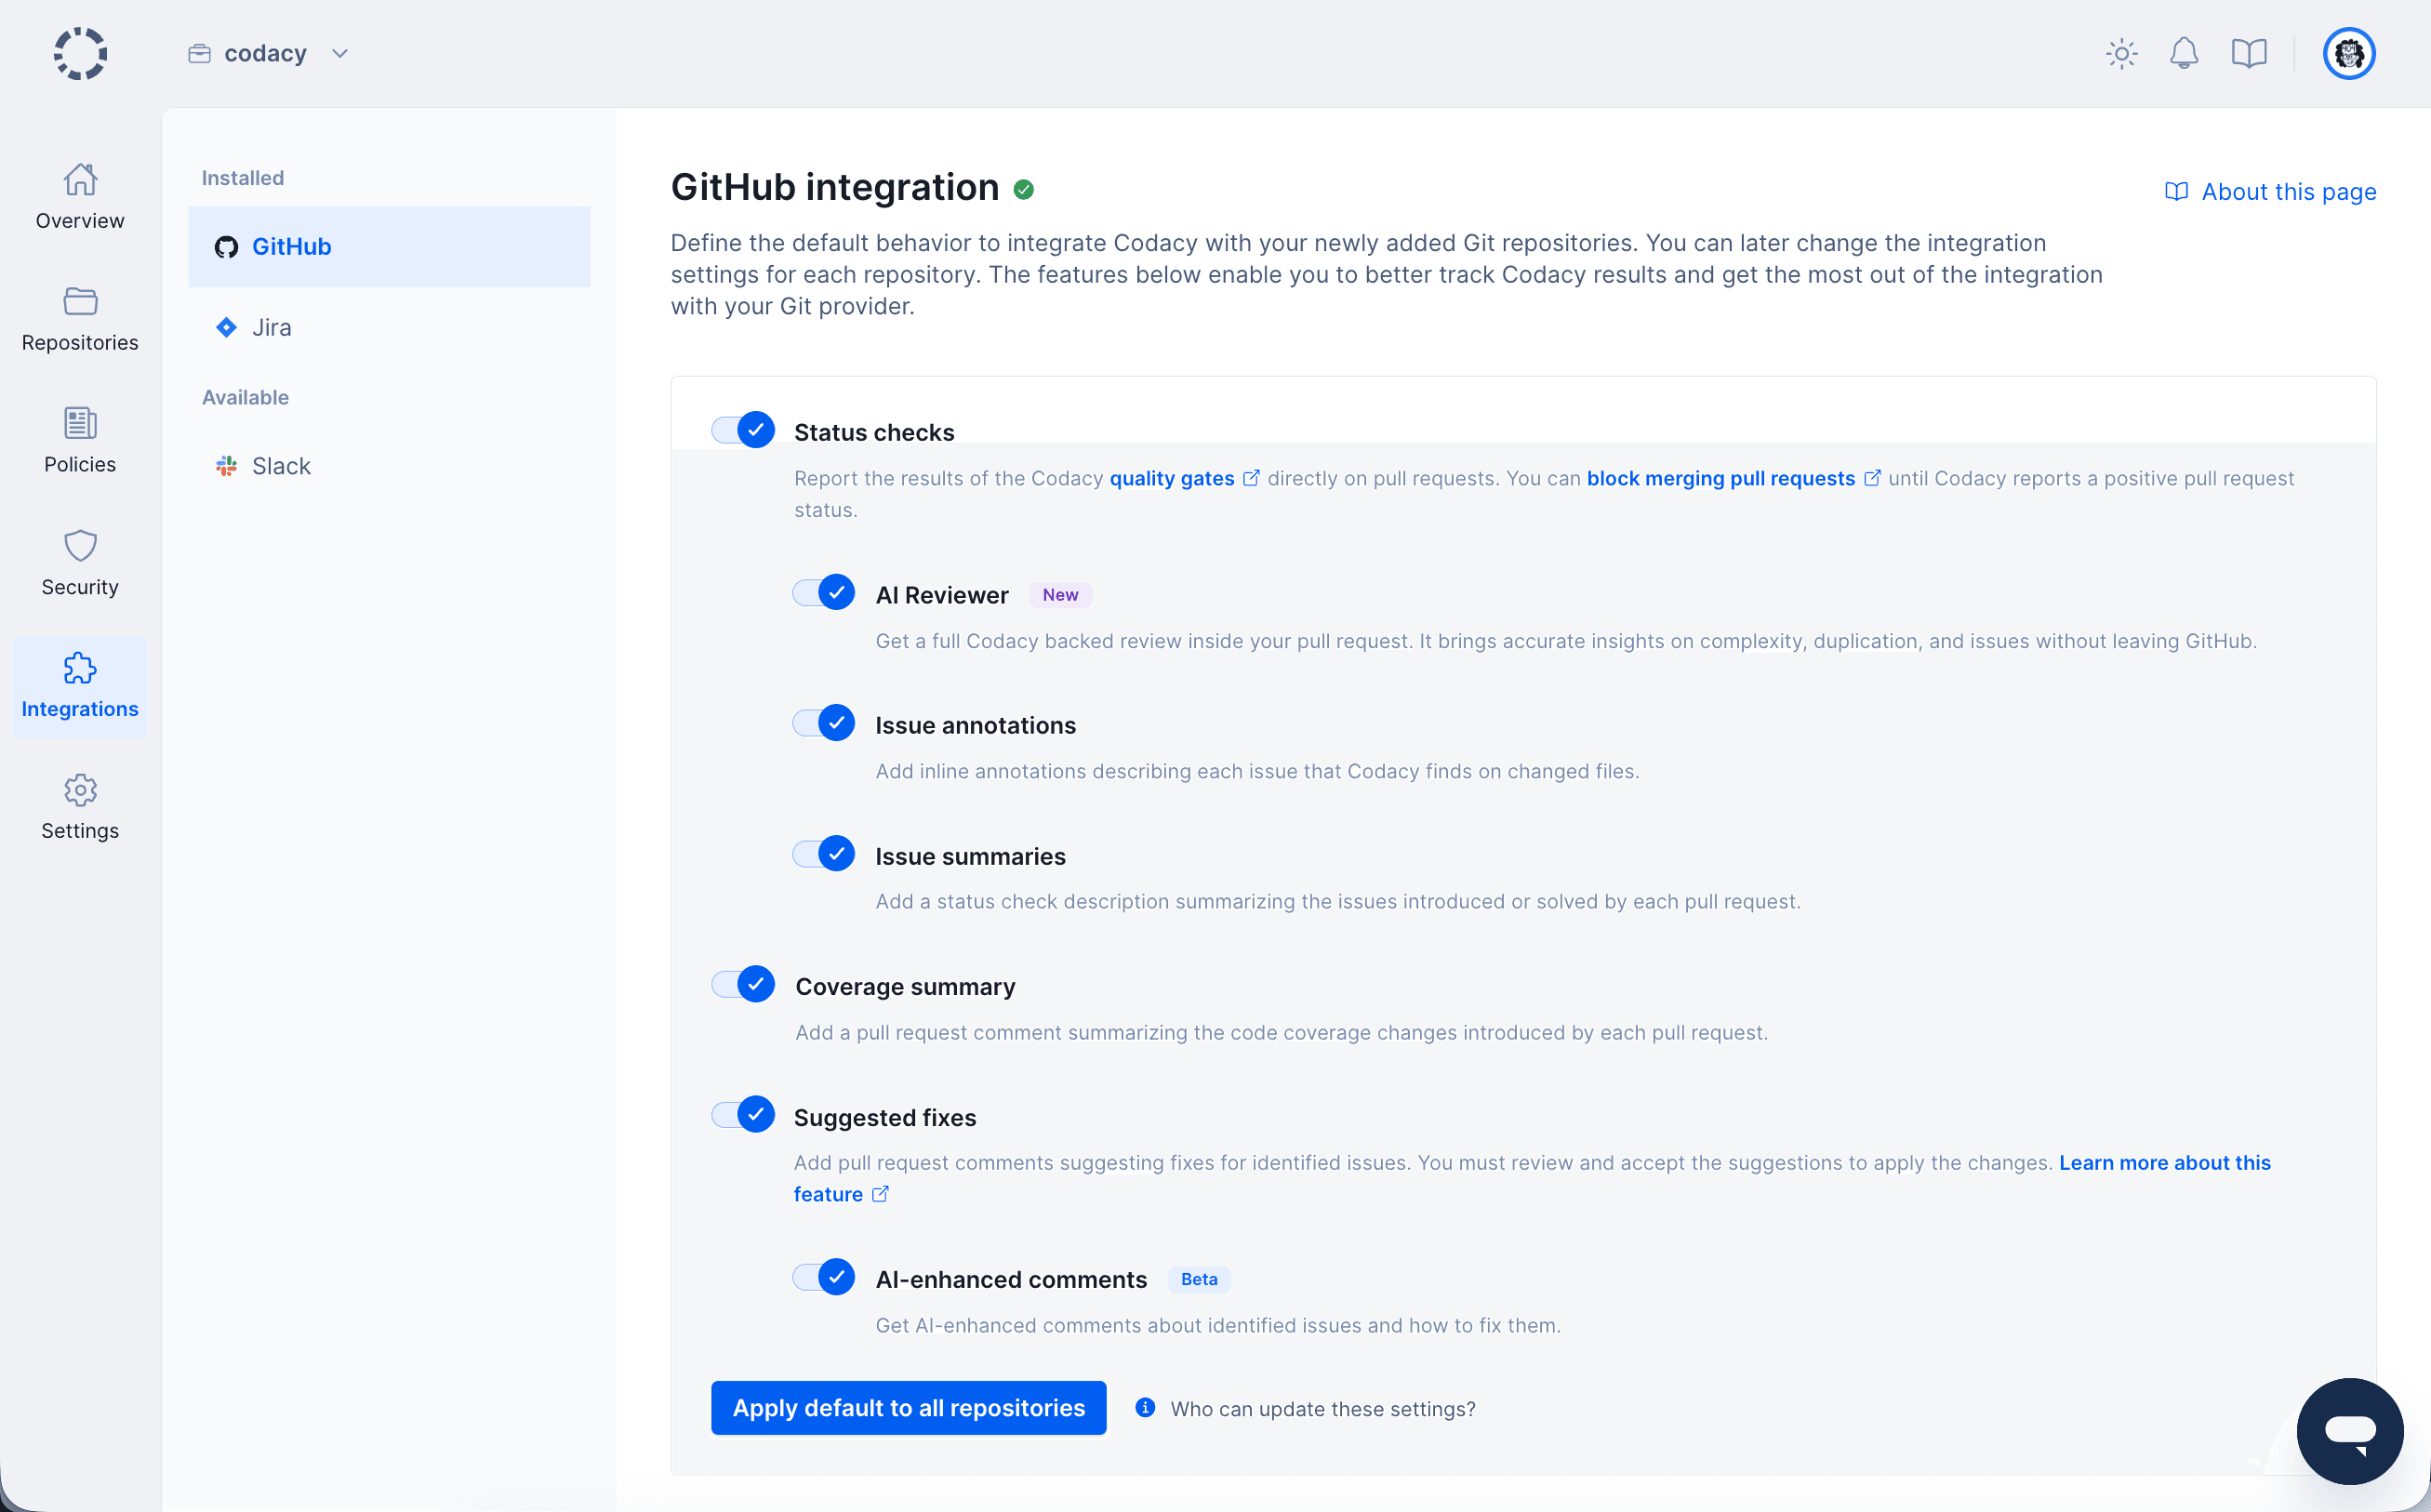Open the user avatar menu

click(2349, 53)
